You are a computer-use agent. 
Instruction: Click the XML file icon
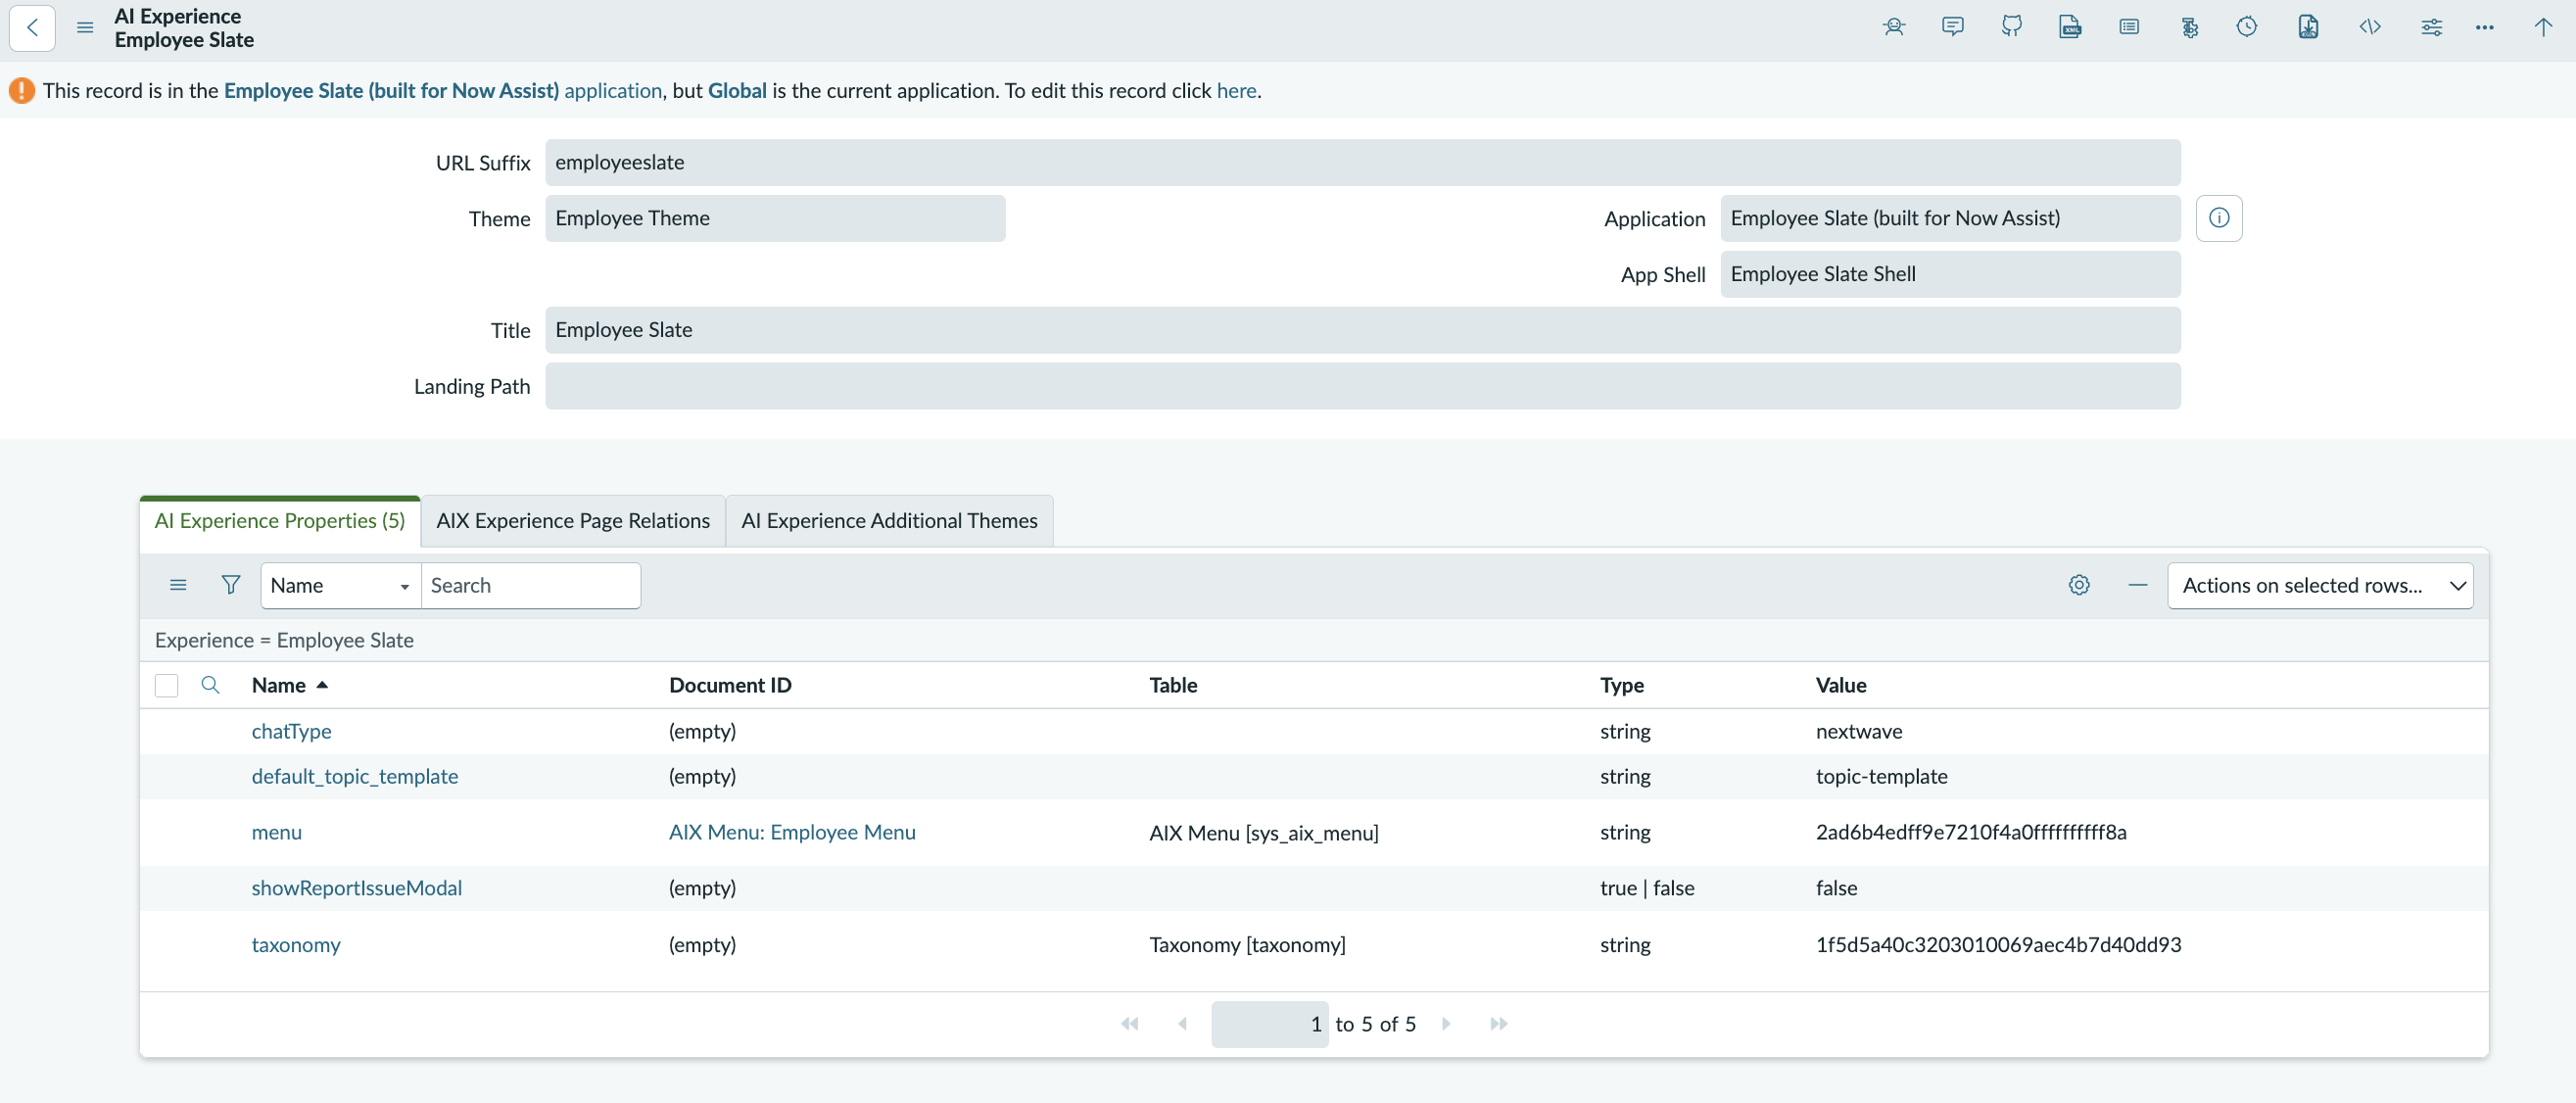pos(2070,27)
